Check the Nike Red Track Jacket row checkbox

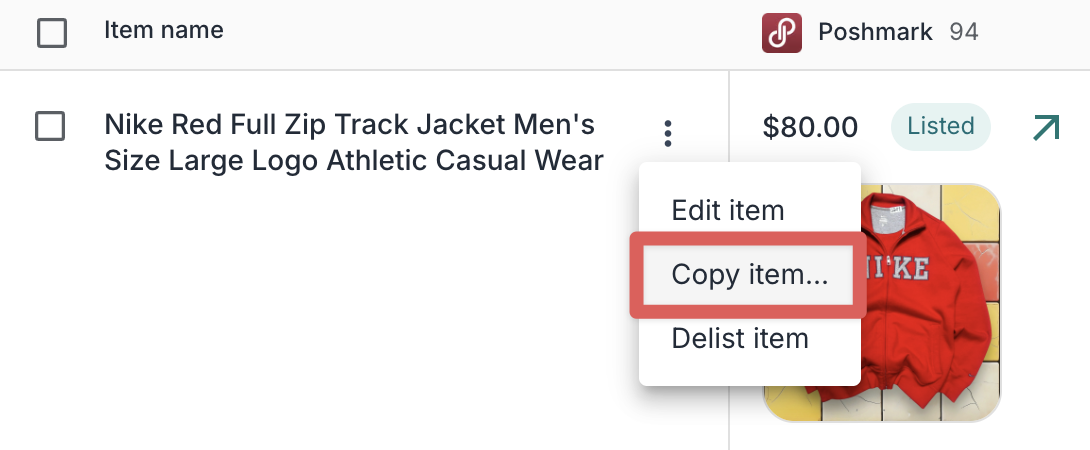[x=50, y=126]
